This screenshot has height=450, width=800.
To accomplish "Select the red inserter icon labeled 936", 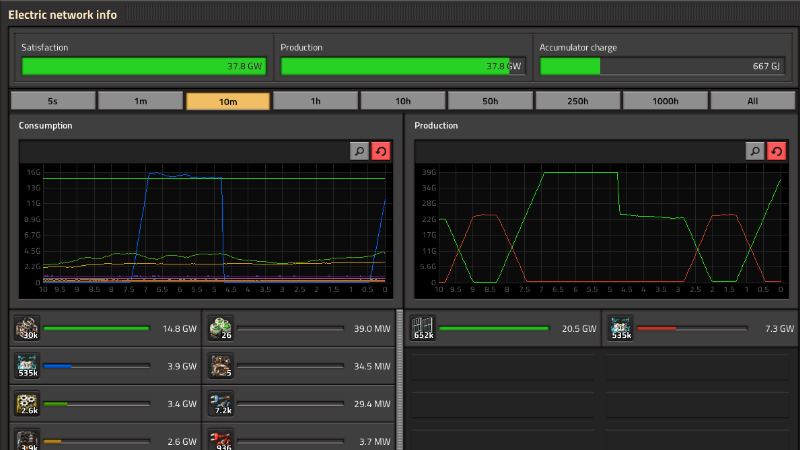I will pyautogui.click(x=221, y=439).
